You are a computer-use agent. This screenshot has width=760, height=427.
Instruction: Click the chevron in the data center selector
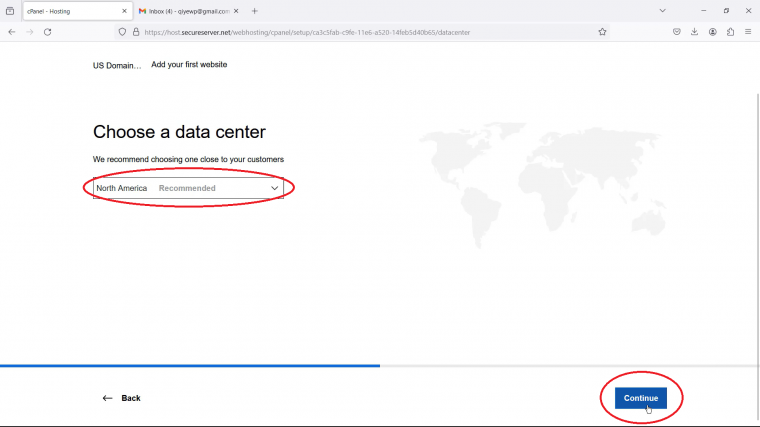pos(274,188)
